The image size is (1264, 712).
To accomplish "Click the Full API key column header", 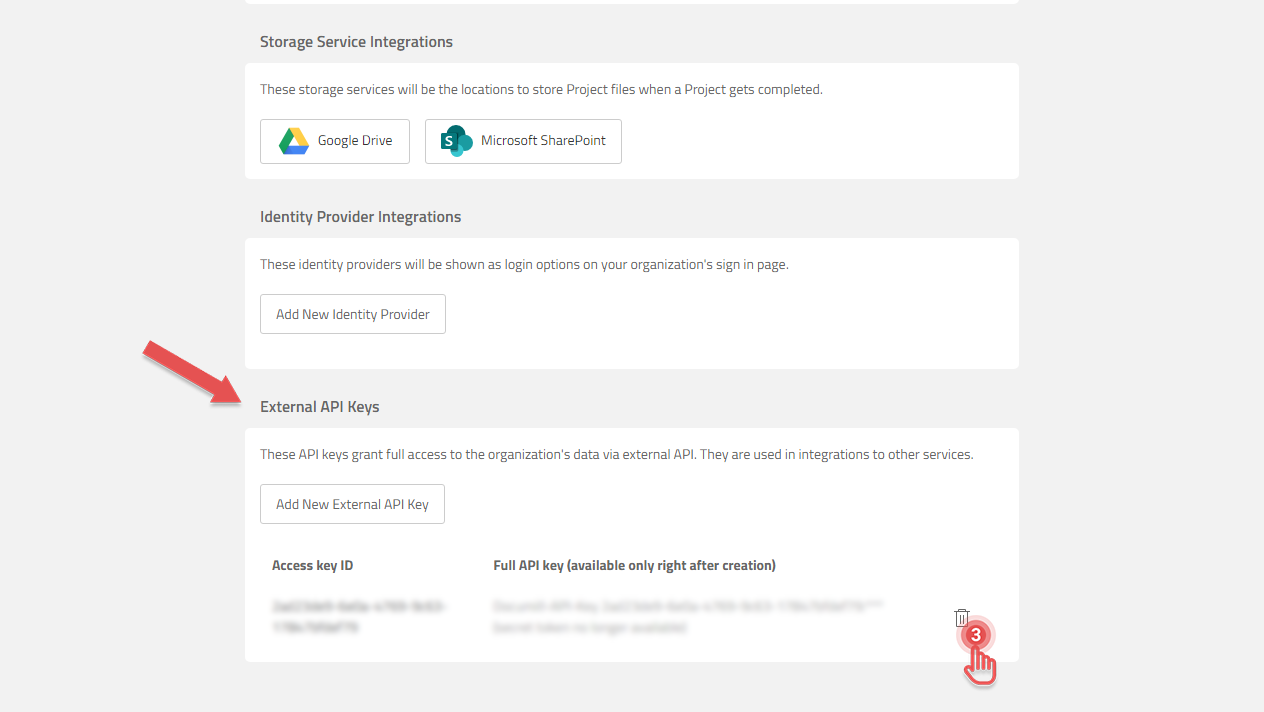I will (x=634, y=565).
